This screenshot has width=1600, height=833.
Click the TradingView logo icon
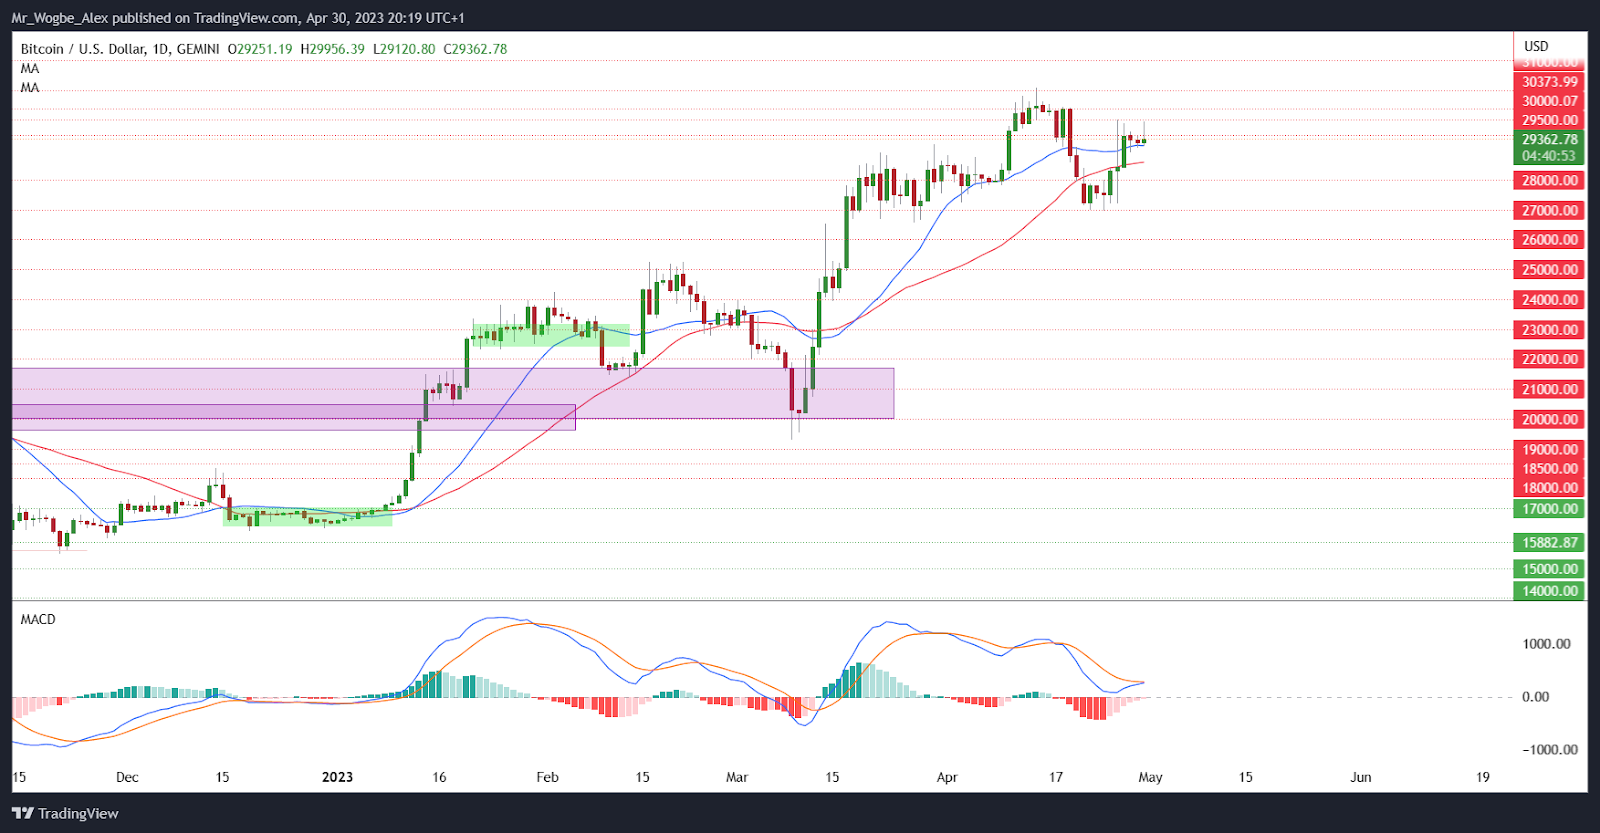pos(22,813)
